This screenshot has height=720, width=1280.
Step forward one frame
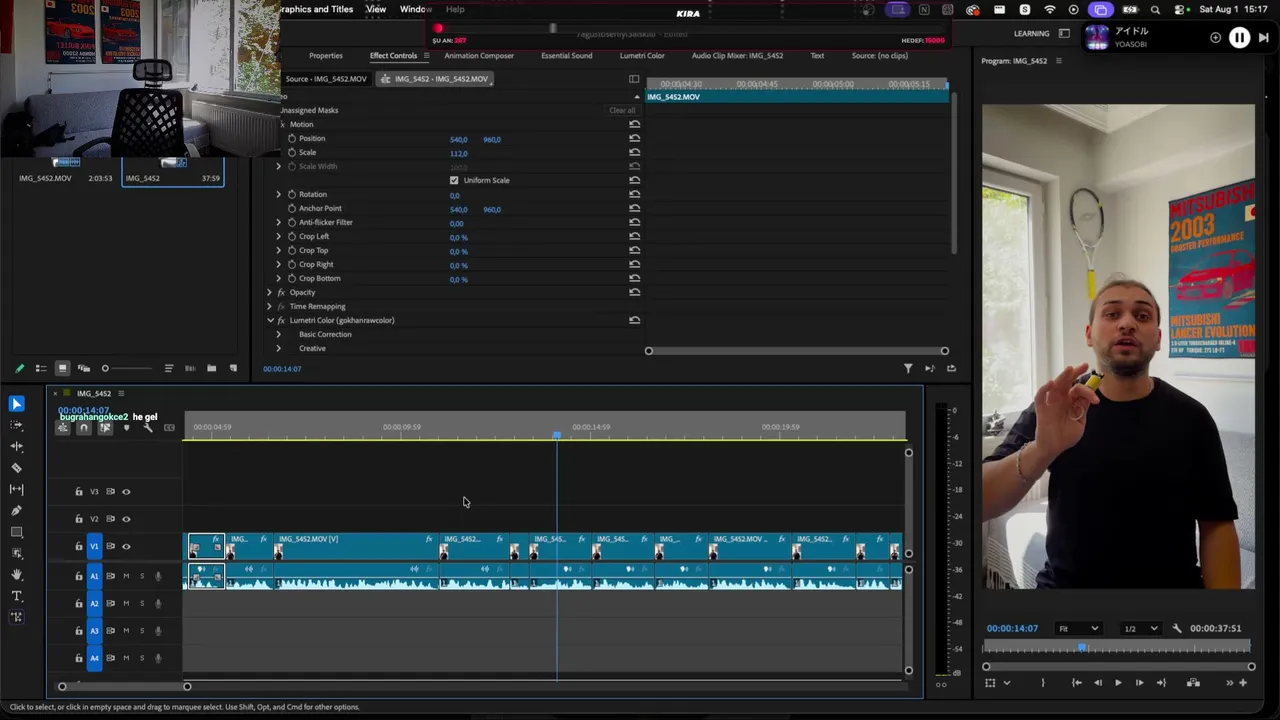pos(1139,683)
